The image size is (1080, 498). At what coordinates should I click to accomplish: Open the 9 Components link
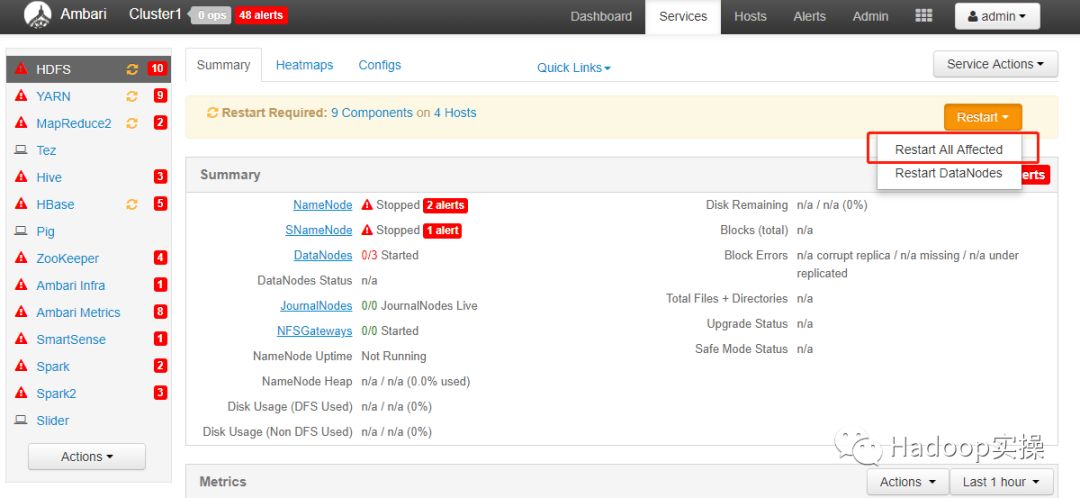[x=372, y=113]
